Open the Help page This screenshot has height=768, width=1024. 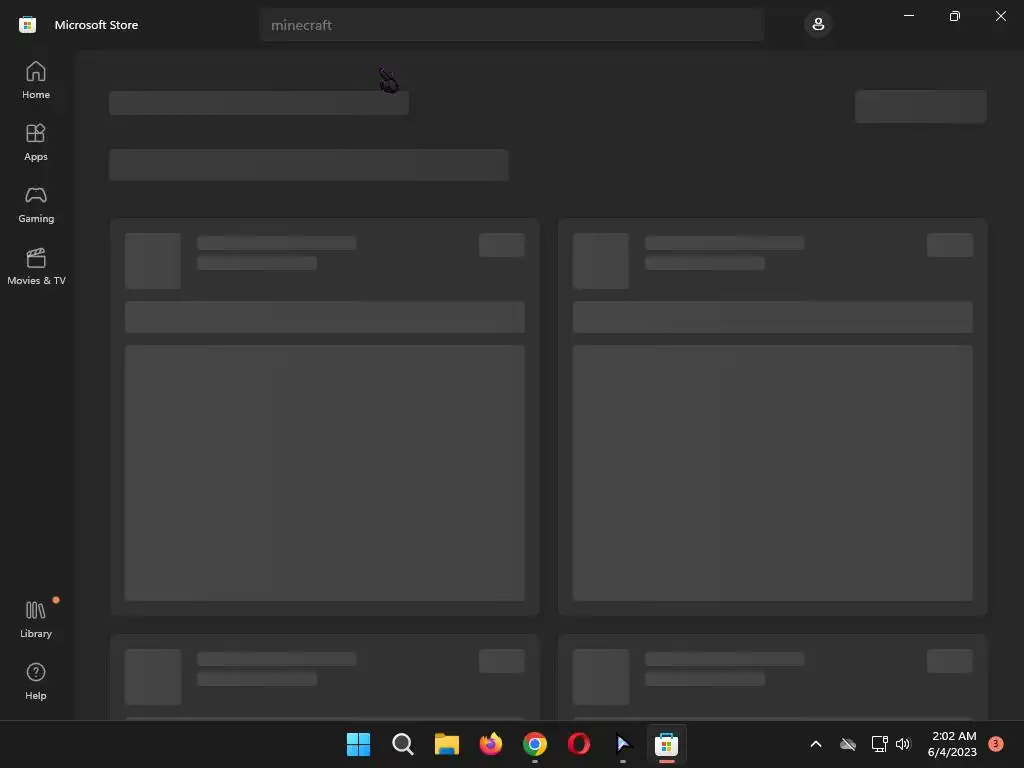36,681
